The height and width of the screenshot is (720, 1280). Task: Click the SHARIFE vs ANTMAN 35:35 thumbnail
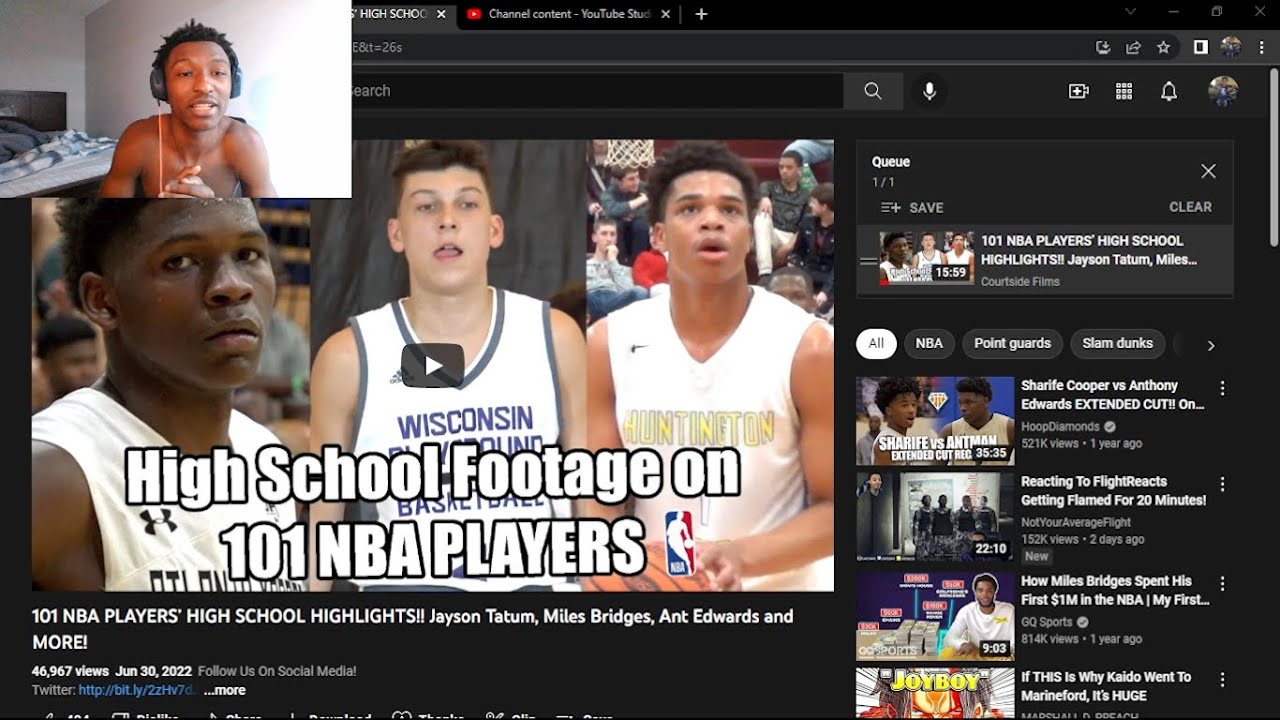pyautogui.click(x=935, y=421)
